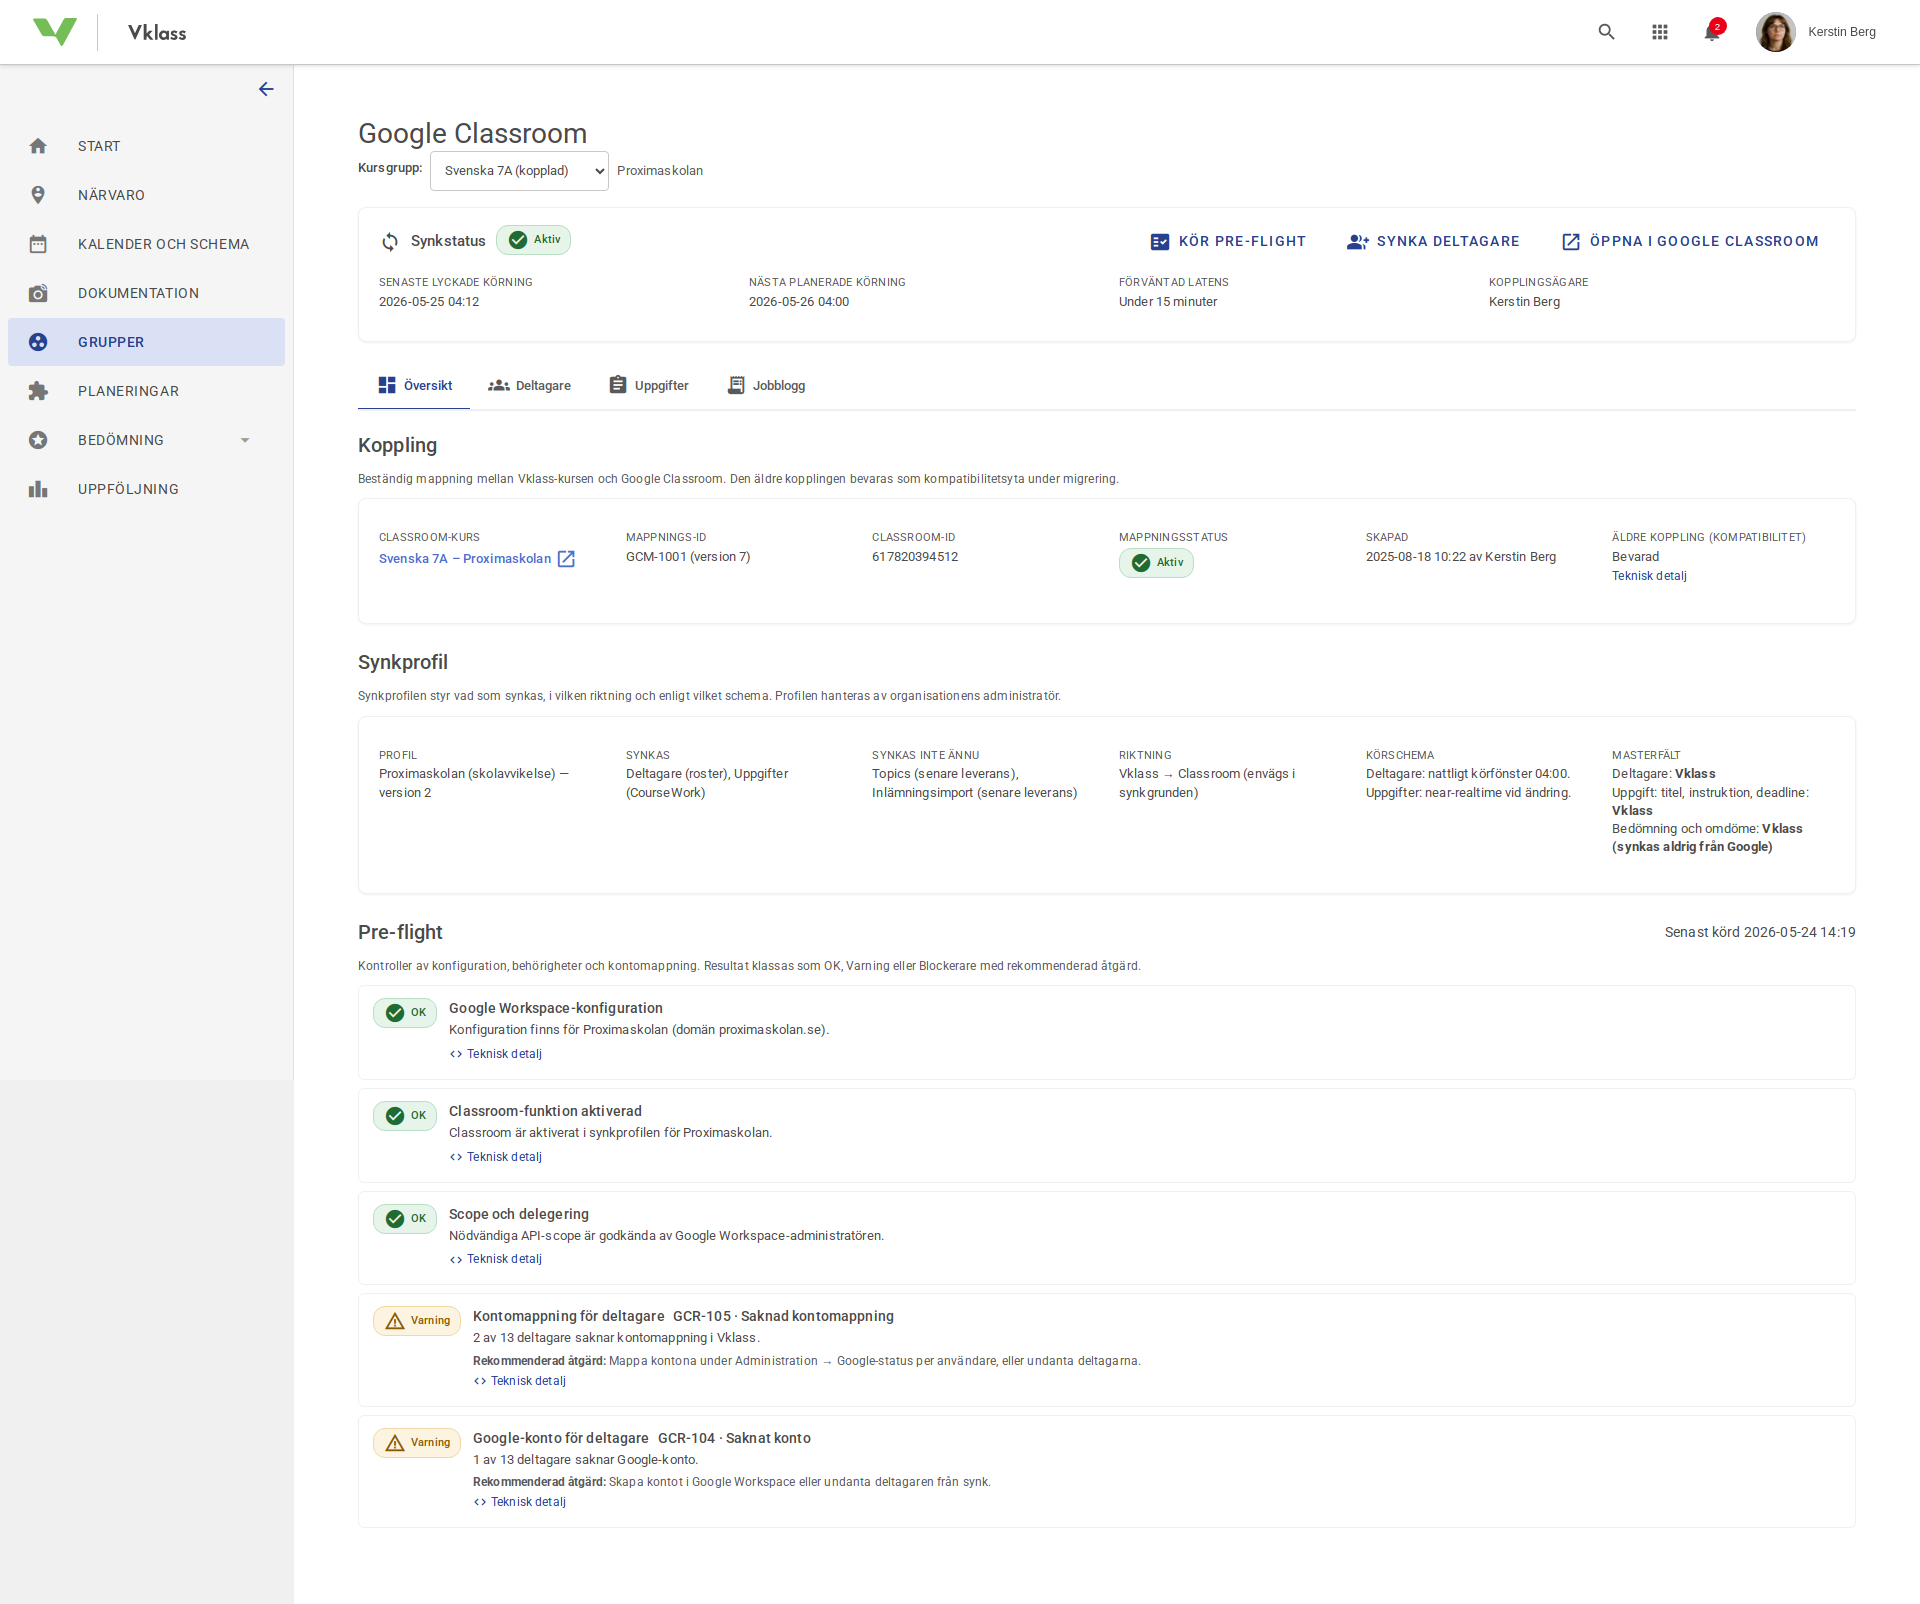Open the Kursgrupp dropdown Svenska 7A
The width and height of the screenshot is (1920, 1604).
(519, 171)
